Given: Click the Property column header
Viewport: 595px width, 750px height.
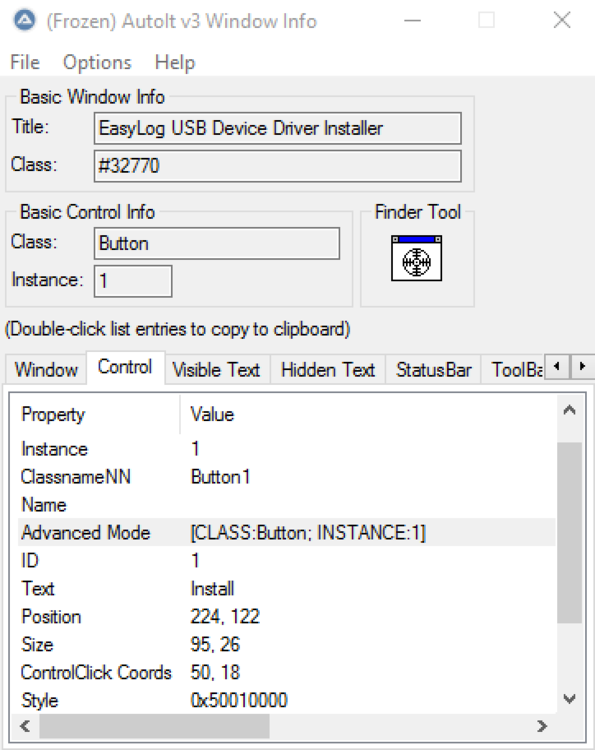Looking at the screenshot, I should (96, 414).
